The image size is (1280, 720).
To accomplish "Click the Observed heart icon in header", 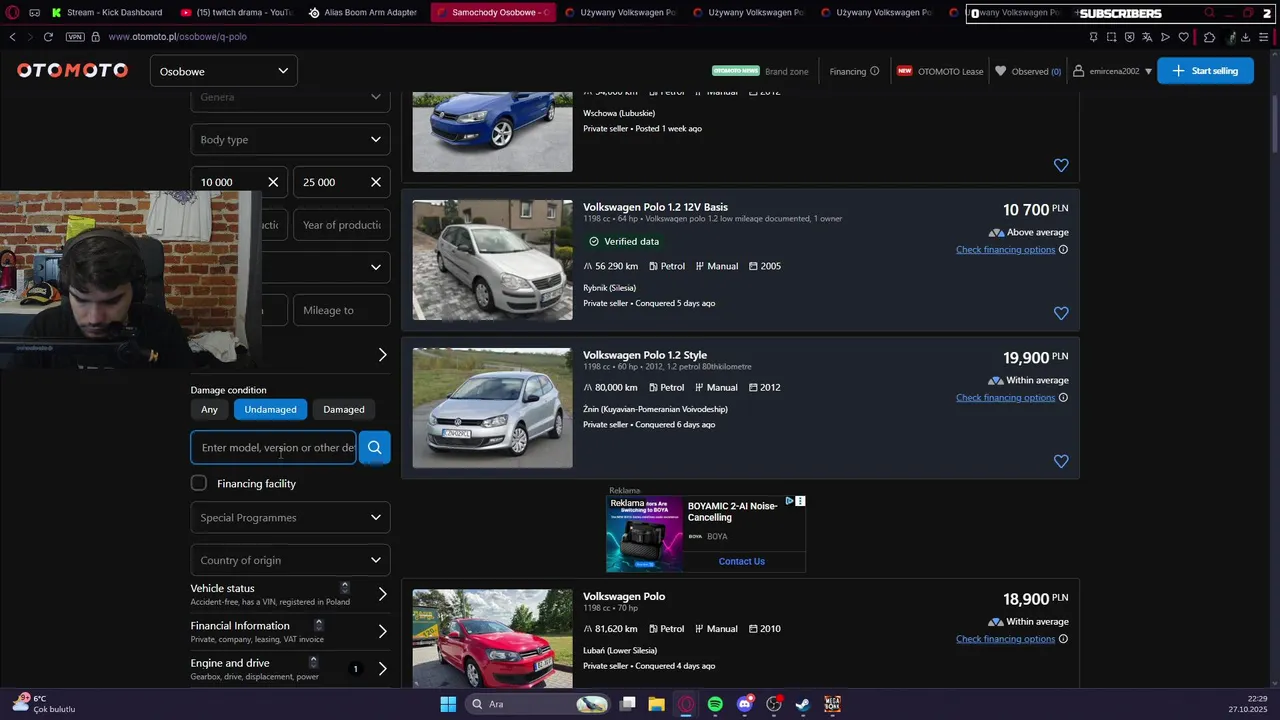I will [x=1000, y=71].
